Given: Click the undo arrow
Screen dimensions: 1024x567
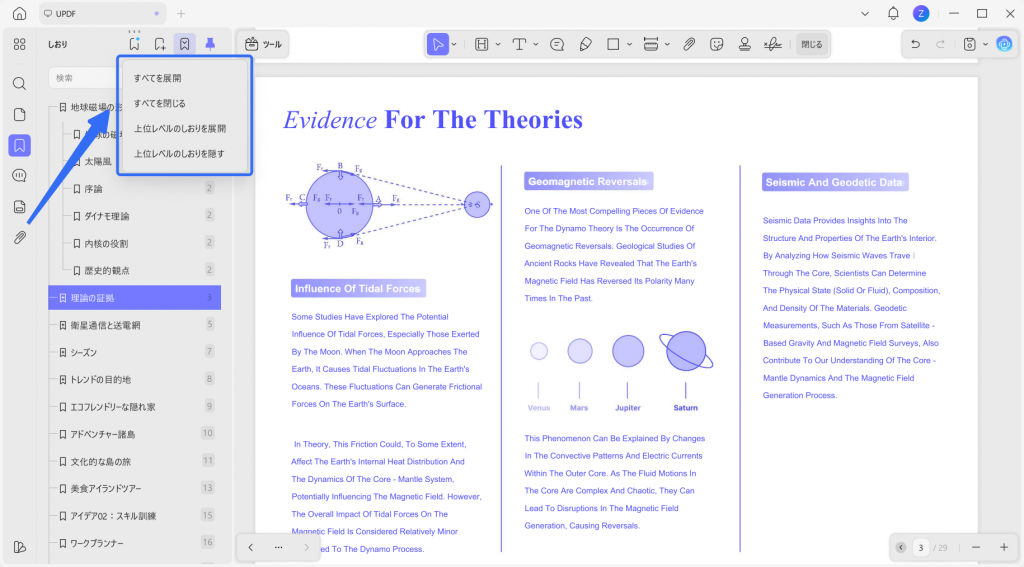Looking at the screenshot, I should click(x=916, y=44).
